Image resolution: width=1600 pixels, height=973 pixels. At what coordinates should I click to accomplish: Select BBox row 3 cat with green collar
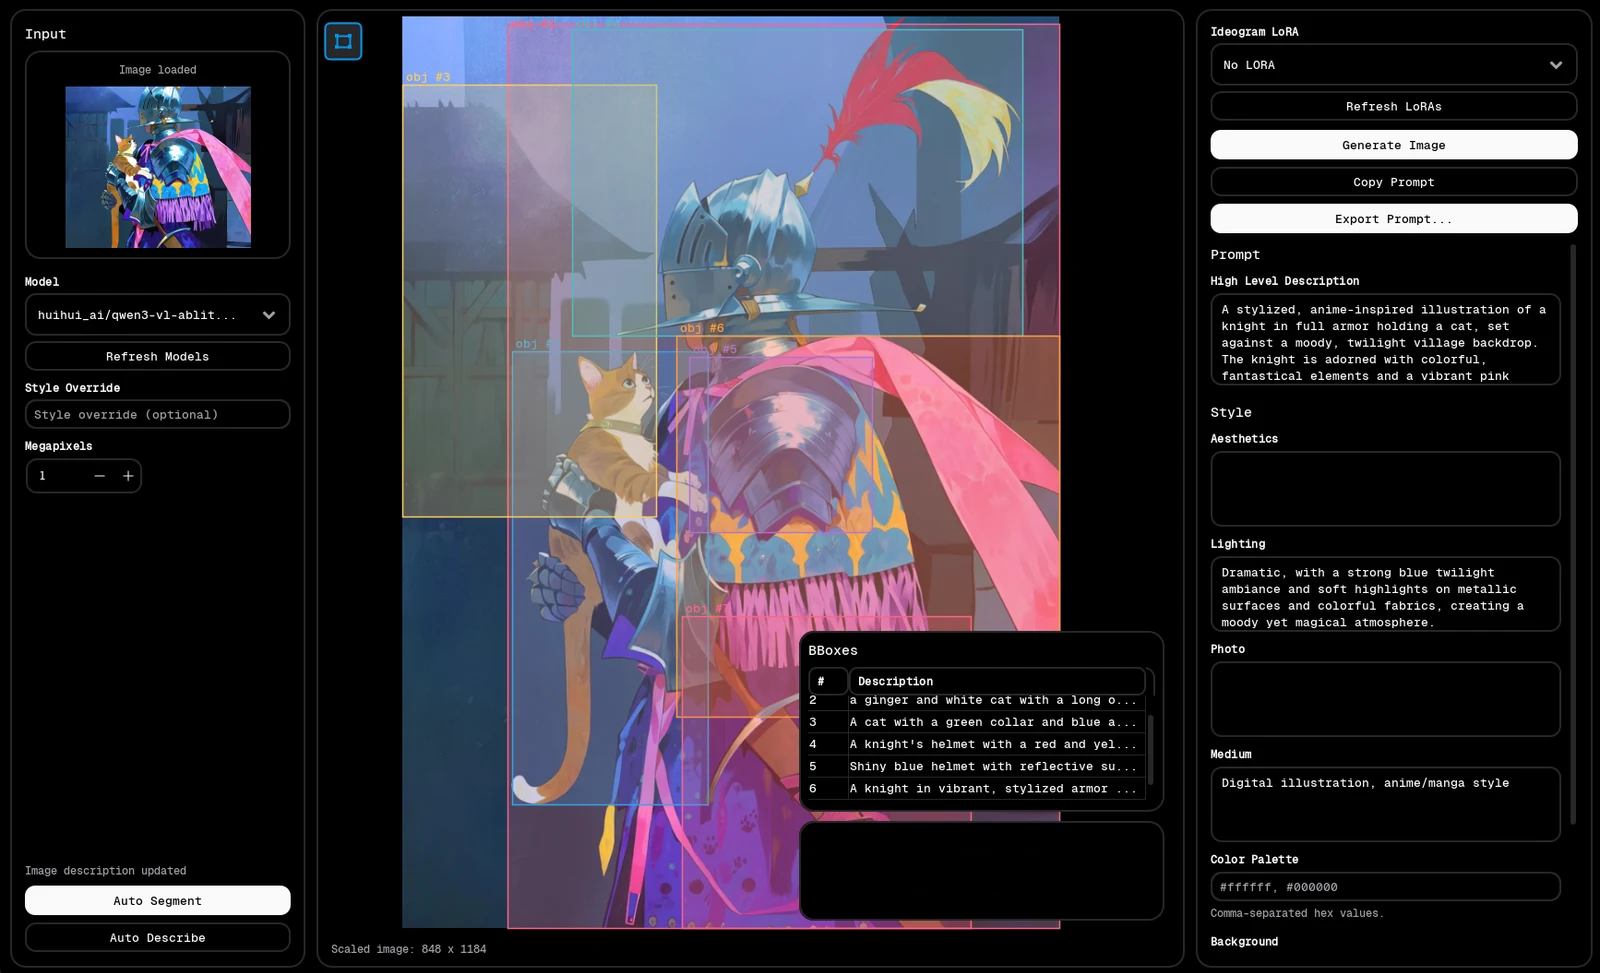pyautogui.click(x=975, y=722)
